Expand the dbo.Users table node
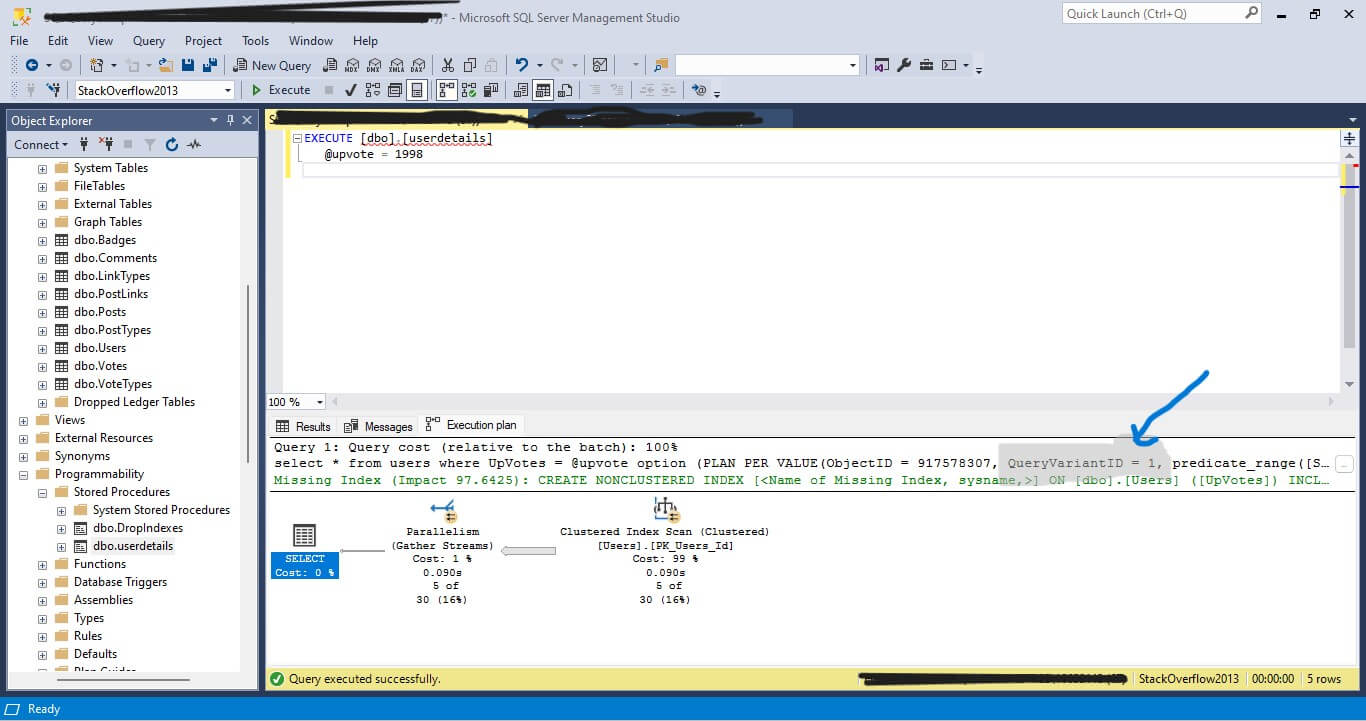Screen dimensions: 1366x721 42,347
